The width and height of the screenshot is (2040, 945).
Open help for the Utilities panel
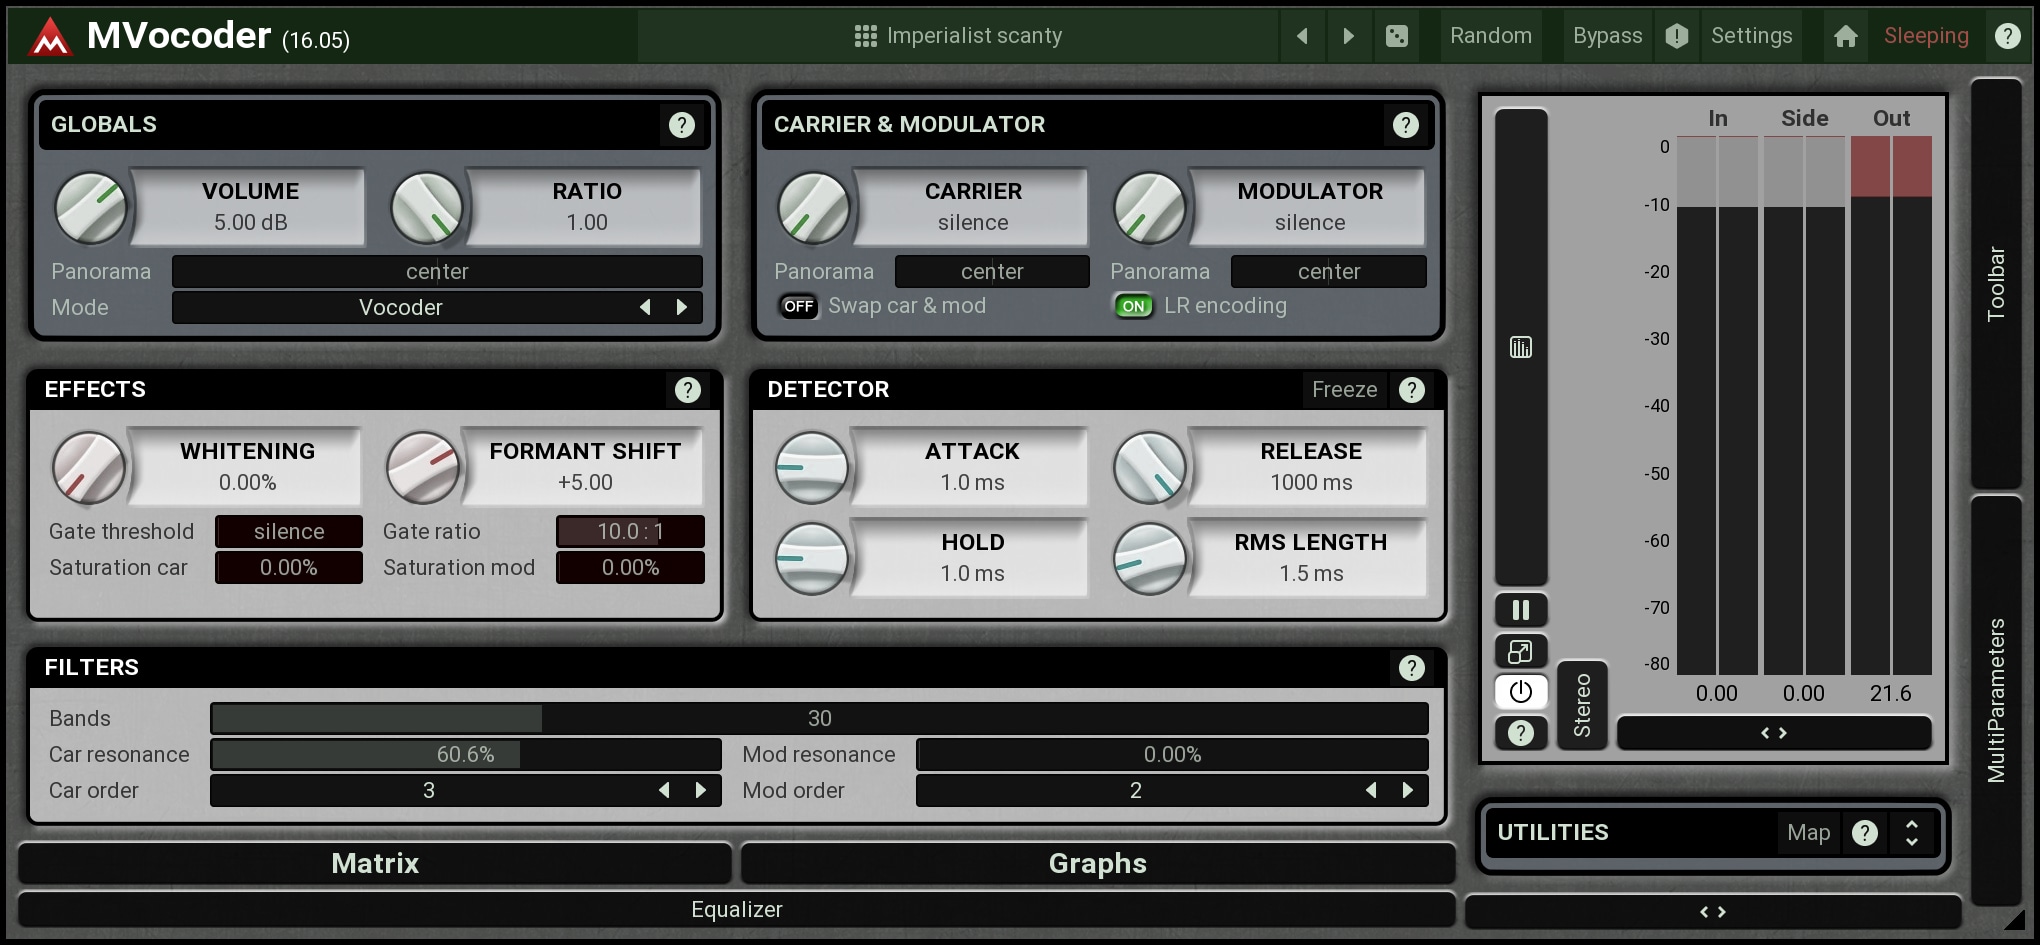coord(1865,833)
